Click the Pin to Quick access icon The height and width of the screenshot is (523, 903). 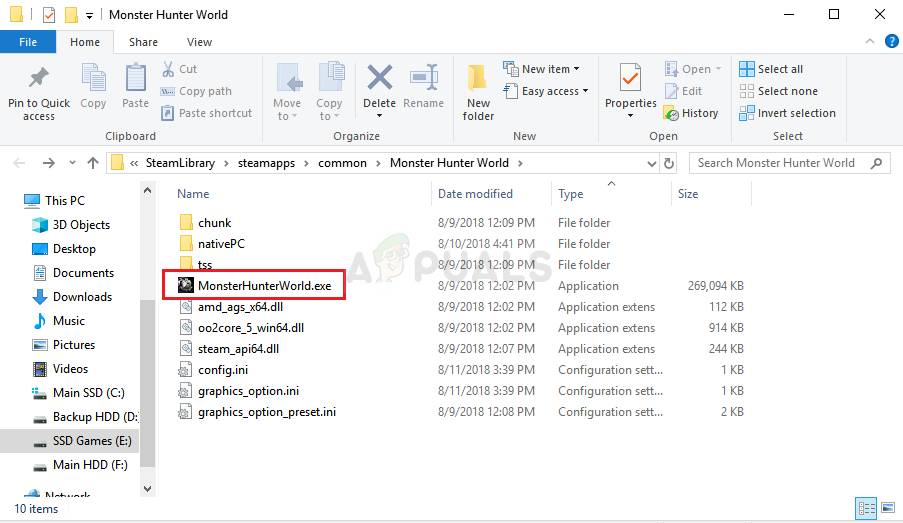[39, 78]
